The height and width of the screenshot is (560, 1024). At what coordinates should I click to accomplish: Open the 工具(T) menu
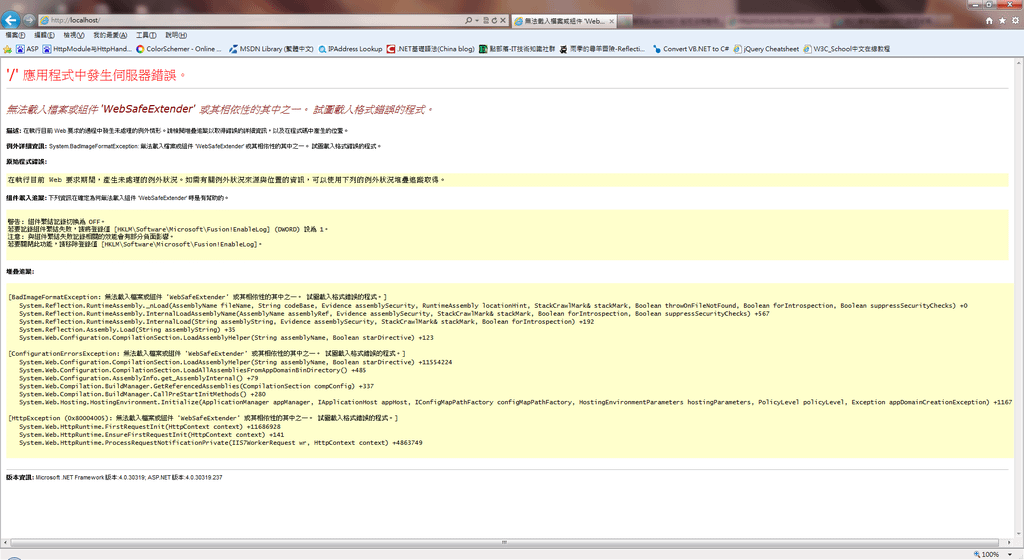tap(146, 35)
